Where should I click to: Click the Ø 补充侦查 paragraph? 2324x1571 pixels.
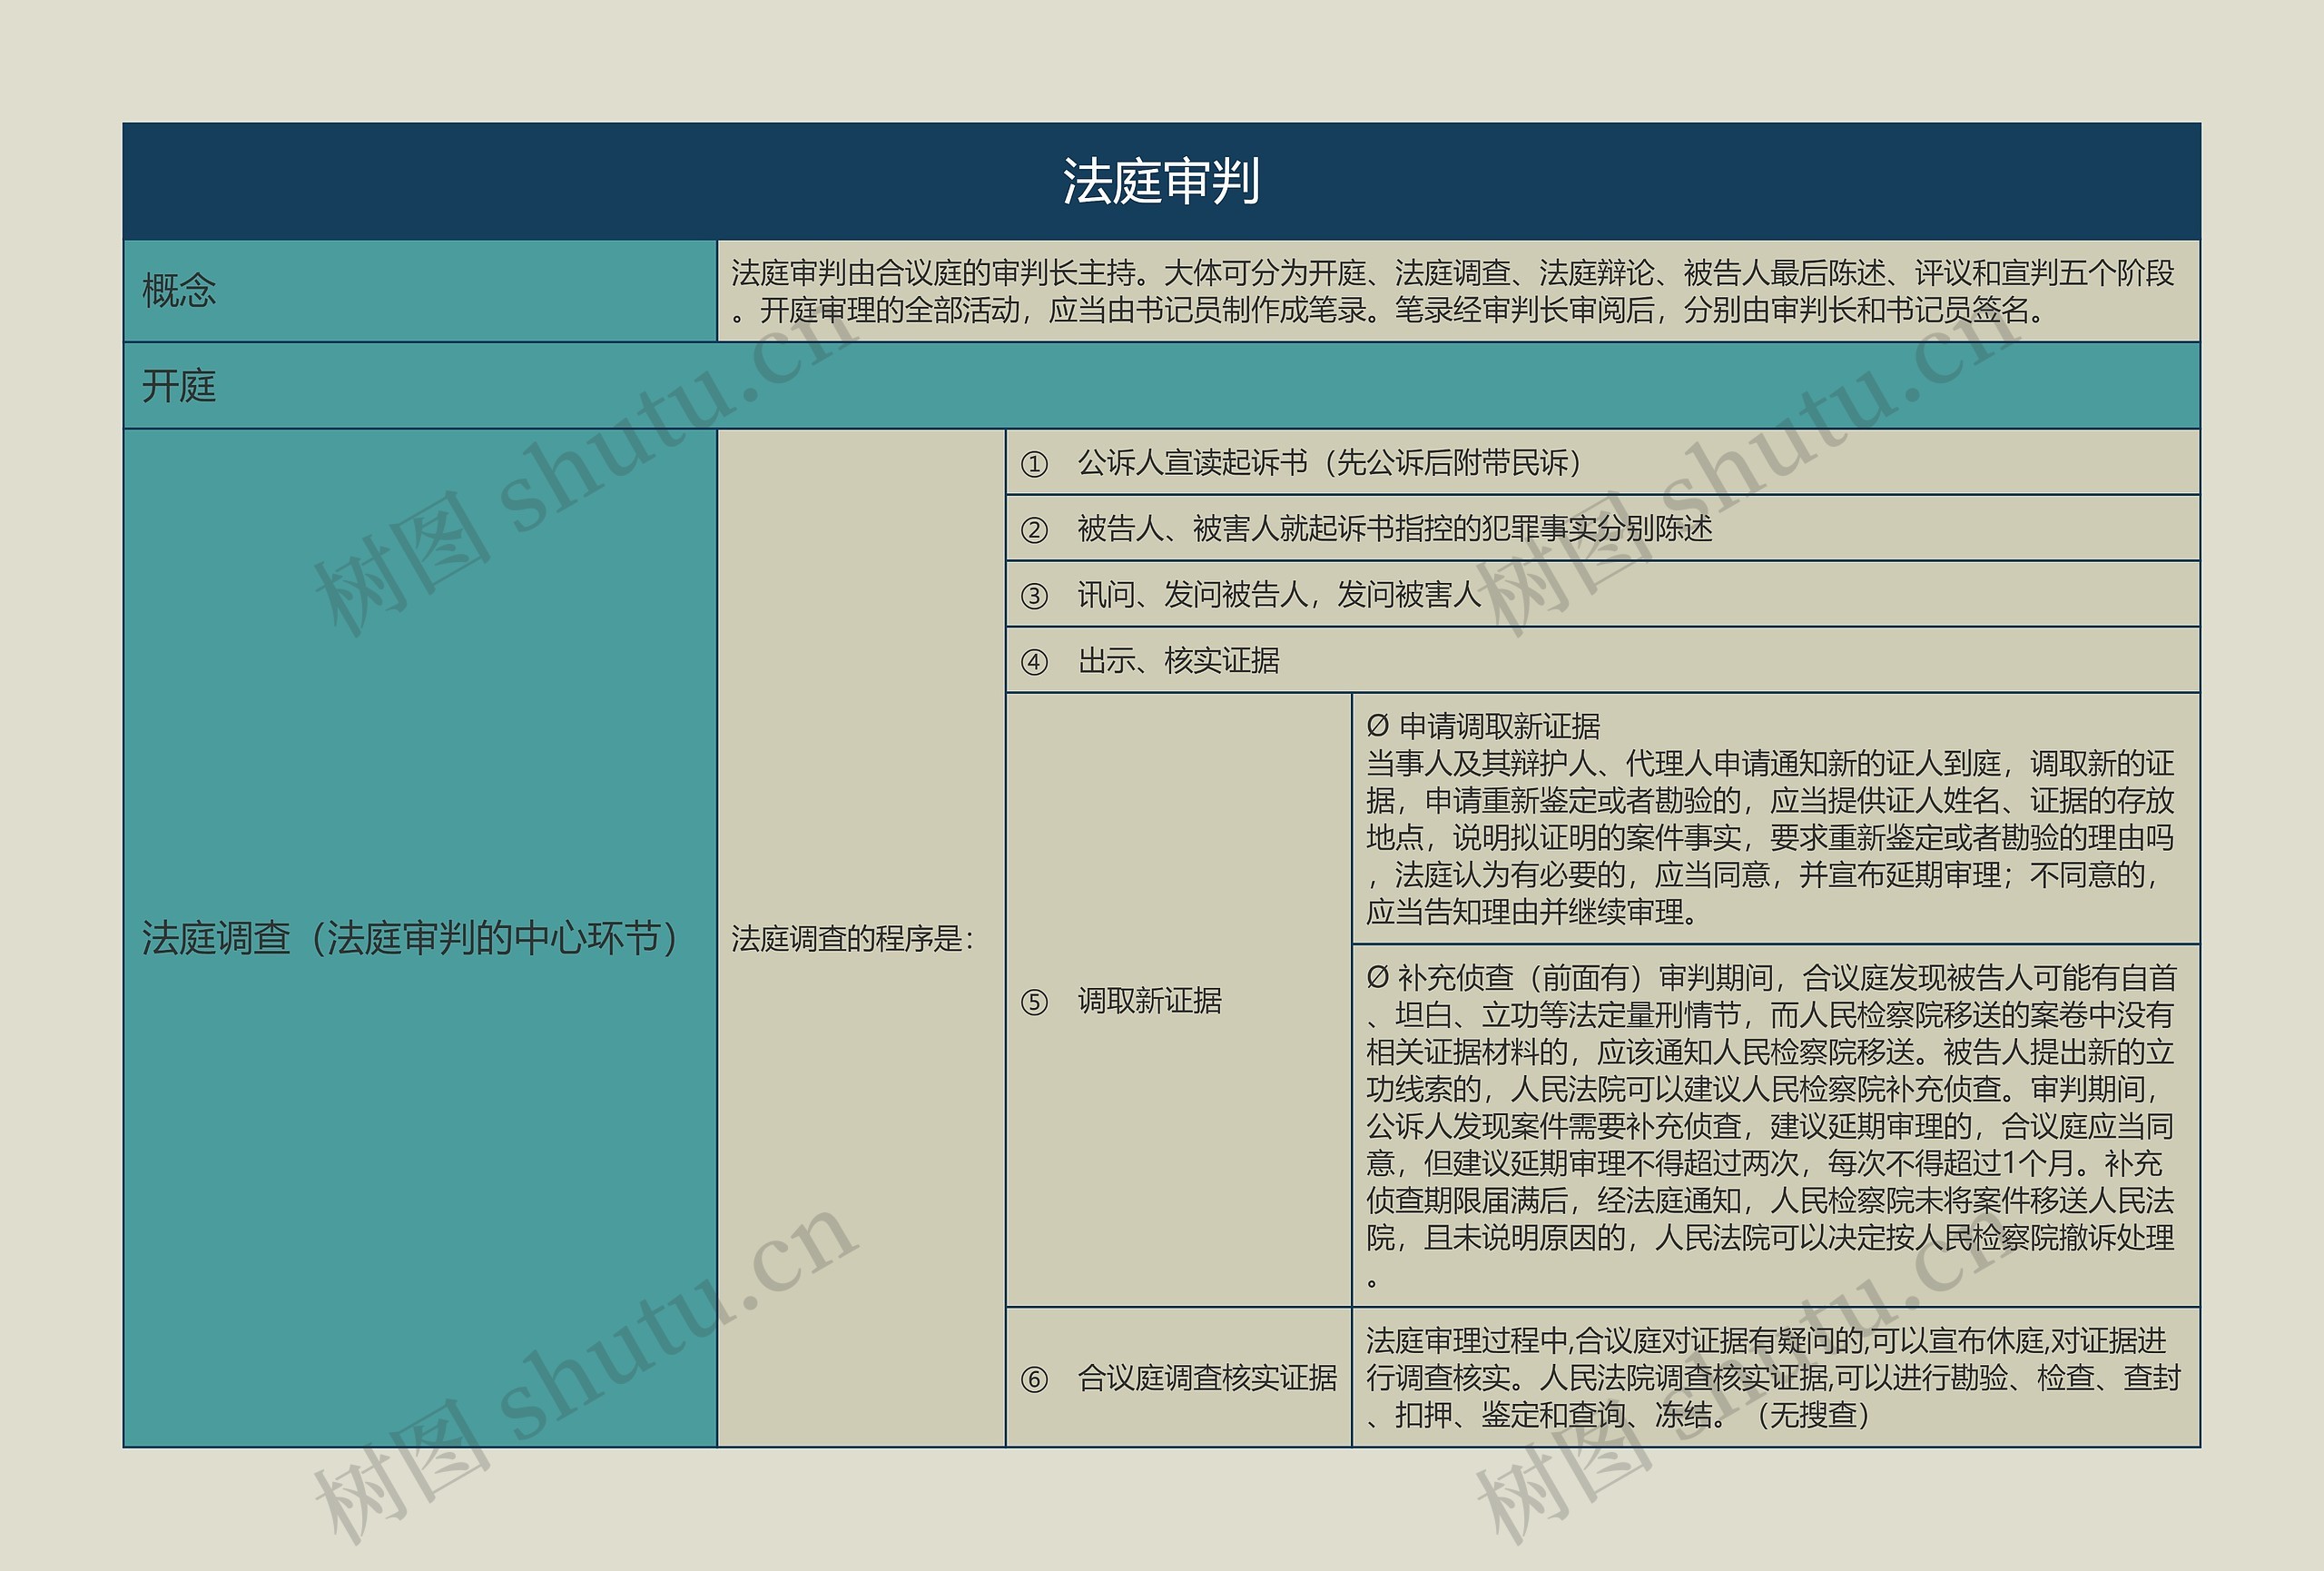click(1776, 1125)
